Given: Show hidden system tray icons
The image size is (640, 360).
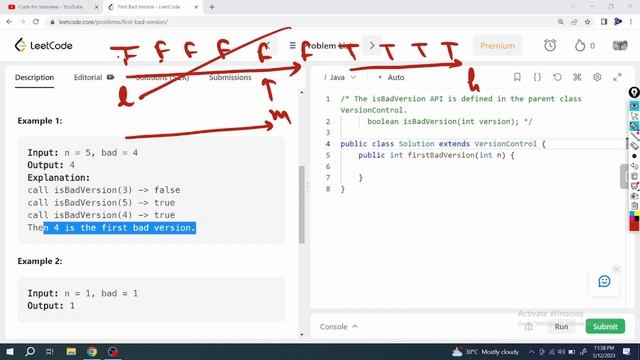Looking at the screenshot, I should tap(531, 352).
